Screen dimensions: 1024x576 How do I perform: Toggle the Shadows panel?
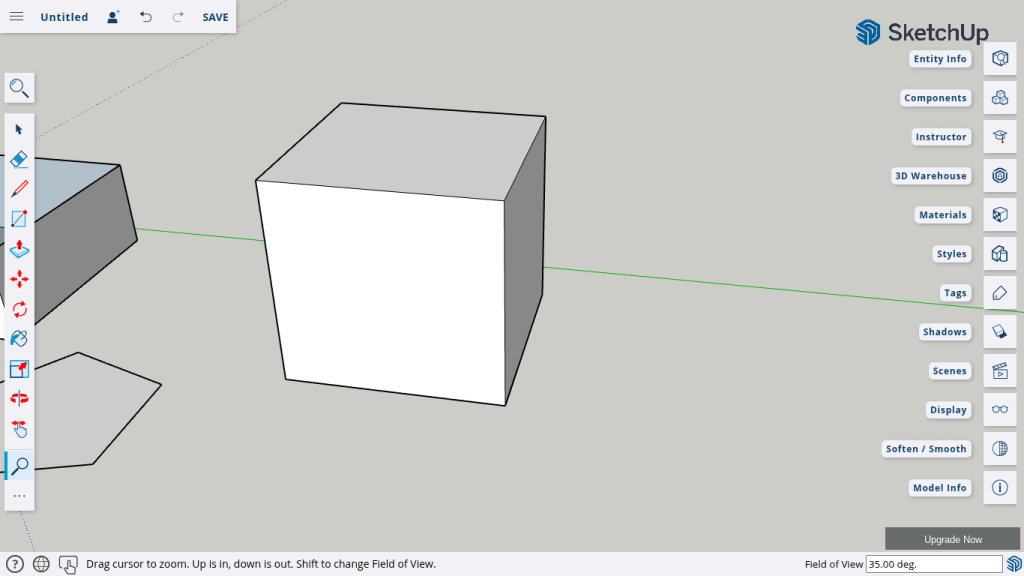[999, 332]
